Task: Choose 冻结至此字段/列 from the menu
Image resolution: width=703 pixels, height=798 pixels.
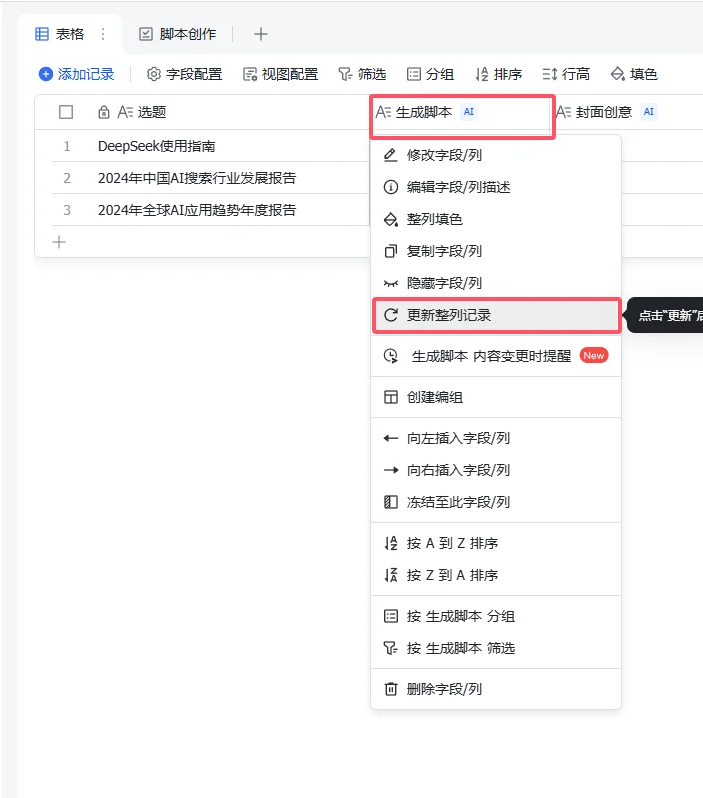Action: (x=496, y=502)
